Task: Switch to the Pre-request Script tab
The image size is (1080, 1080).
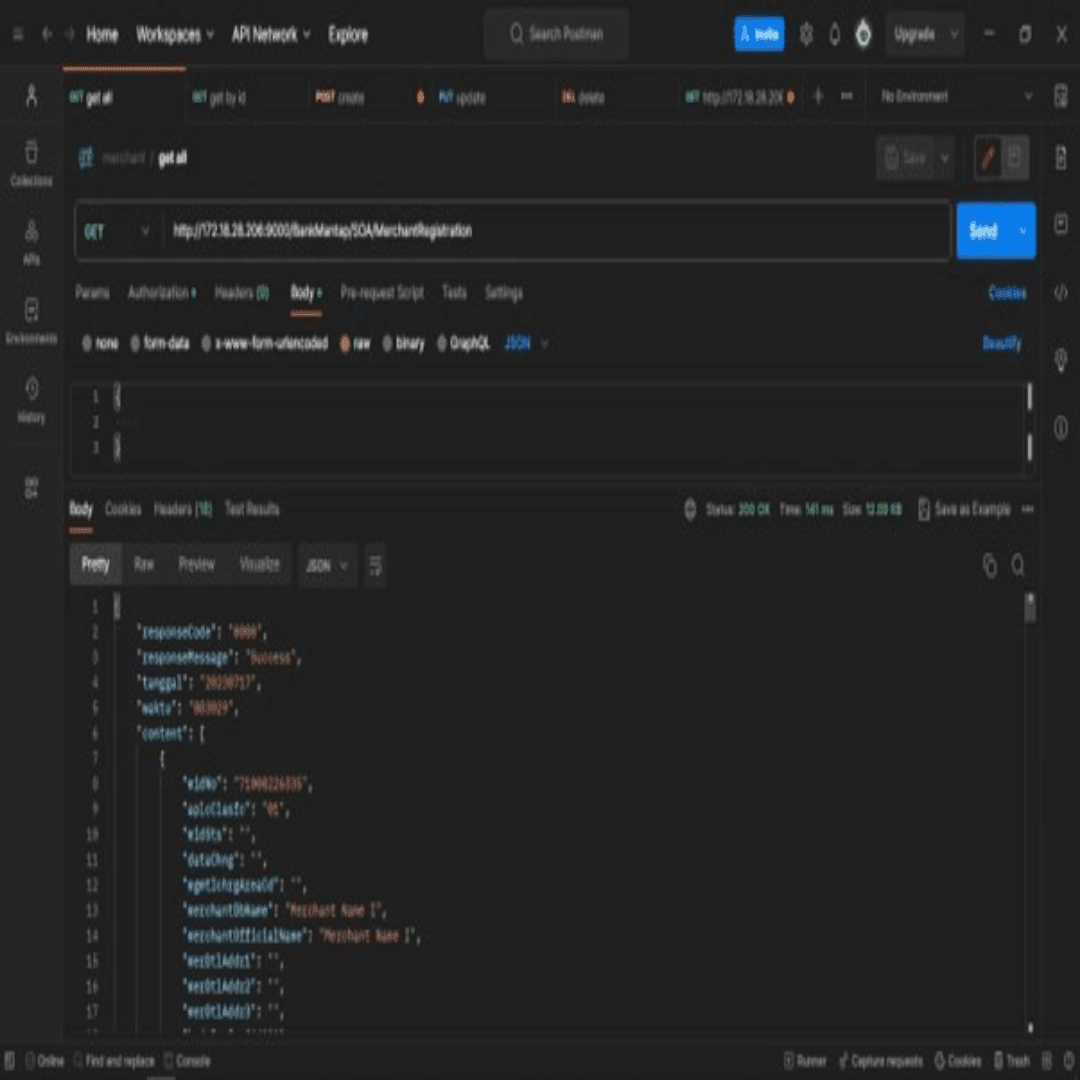Action: (382, 293)
